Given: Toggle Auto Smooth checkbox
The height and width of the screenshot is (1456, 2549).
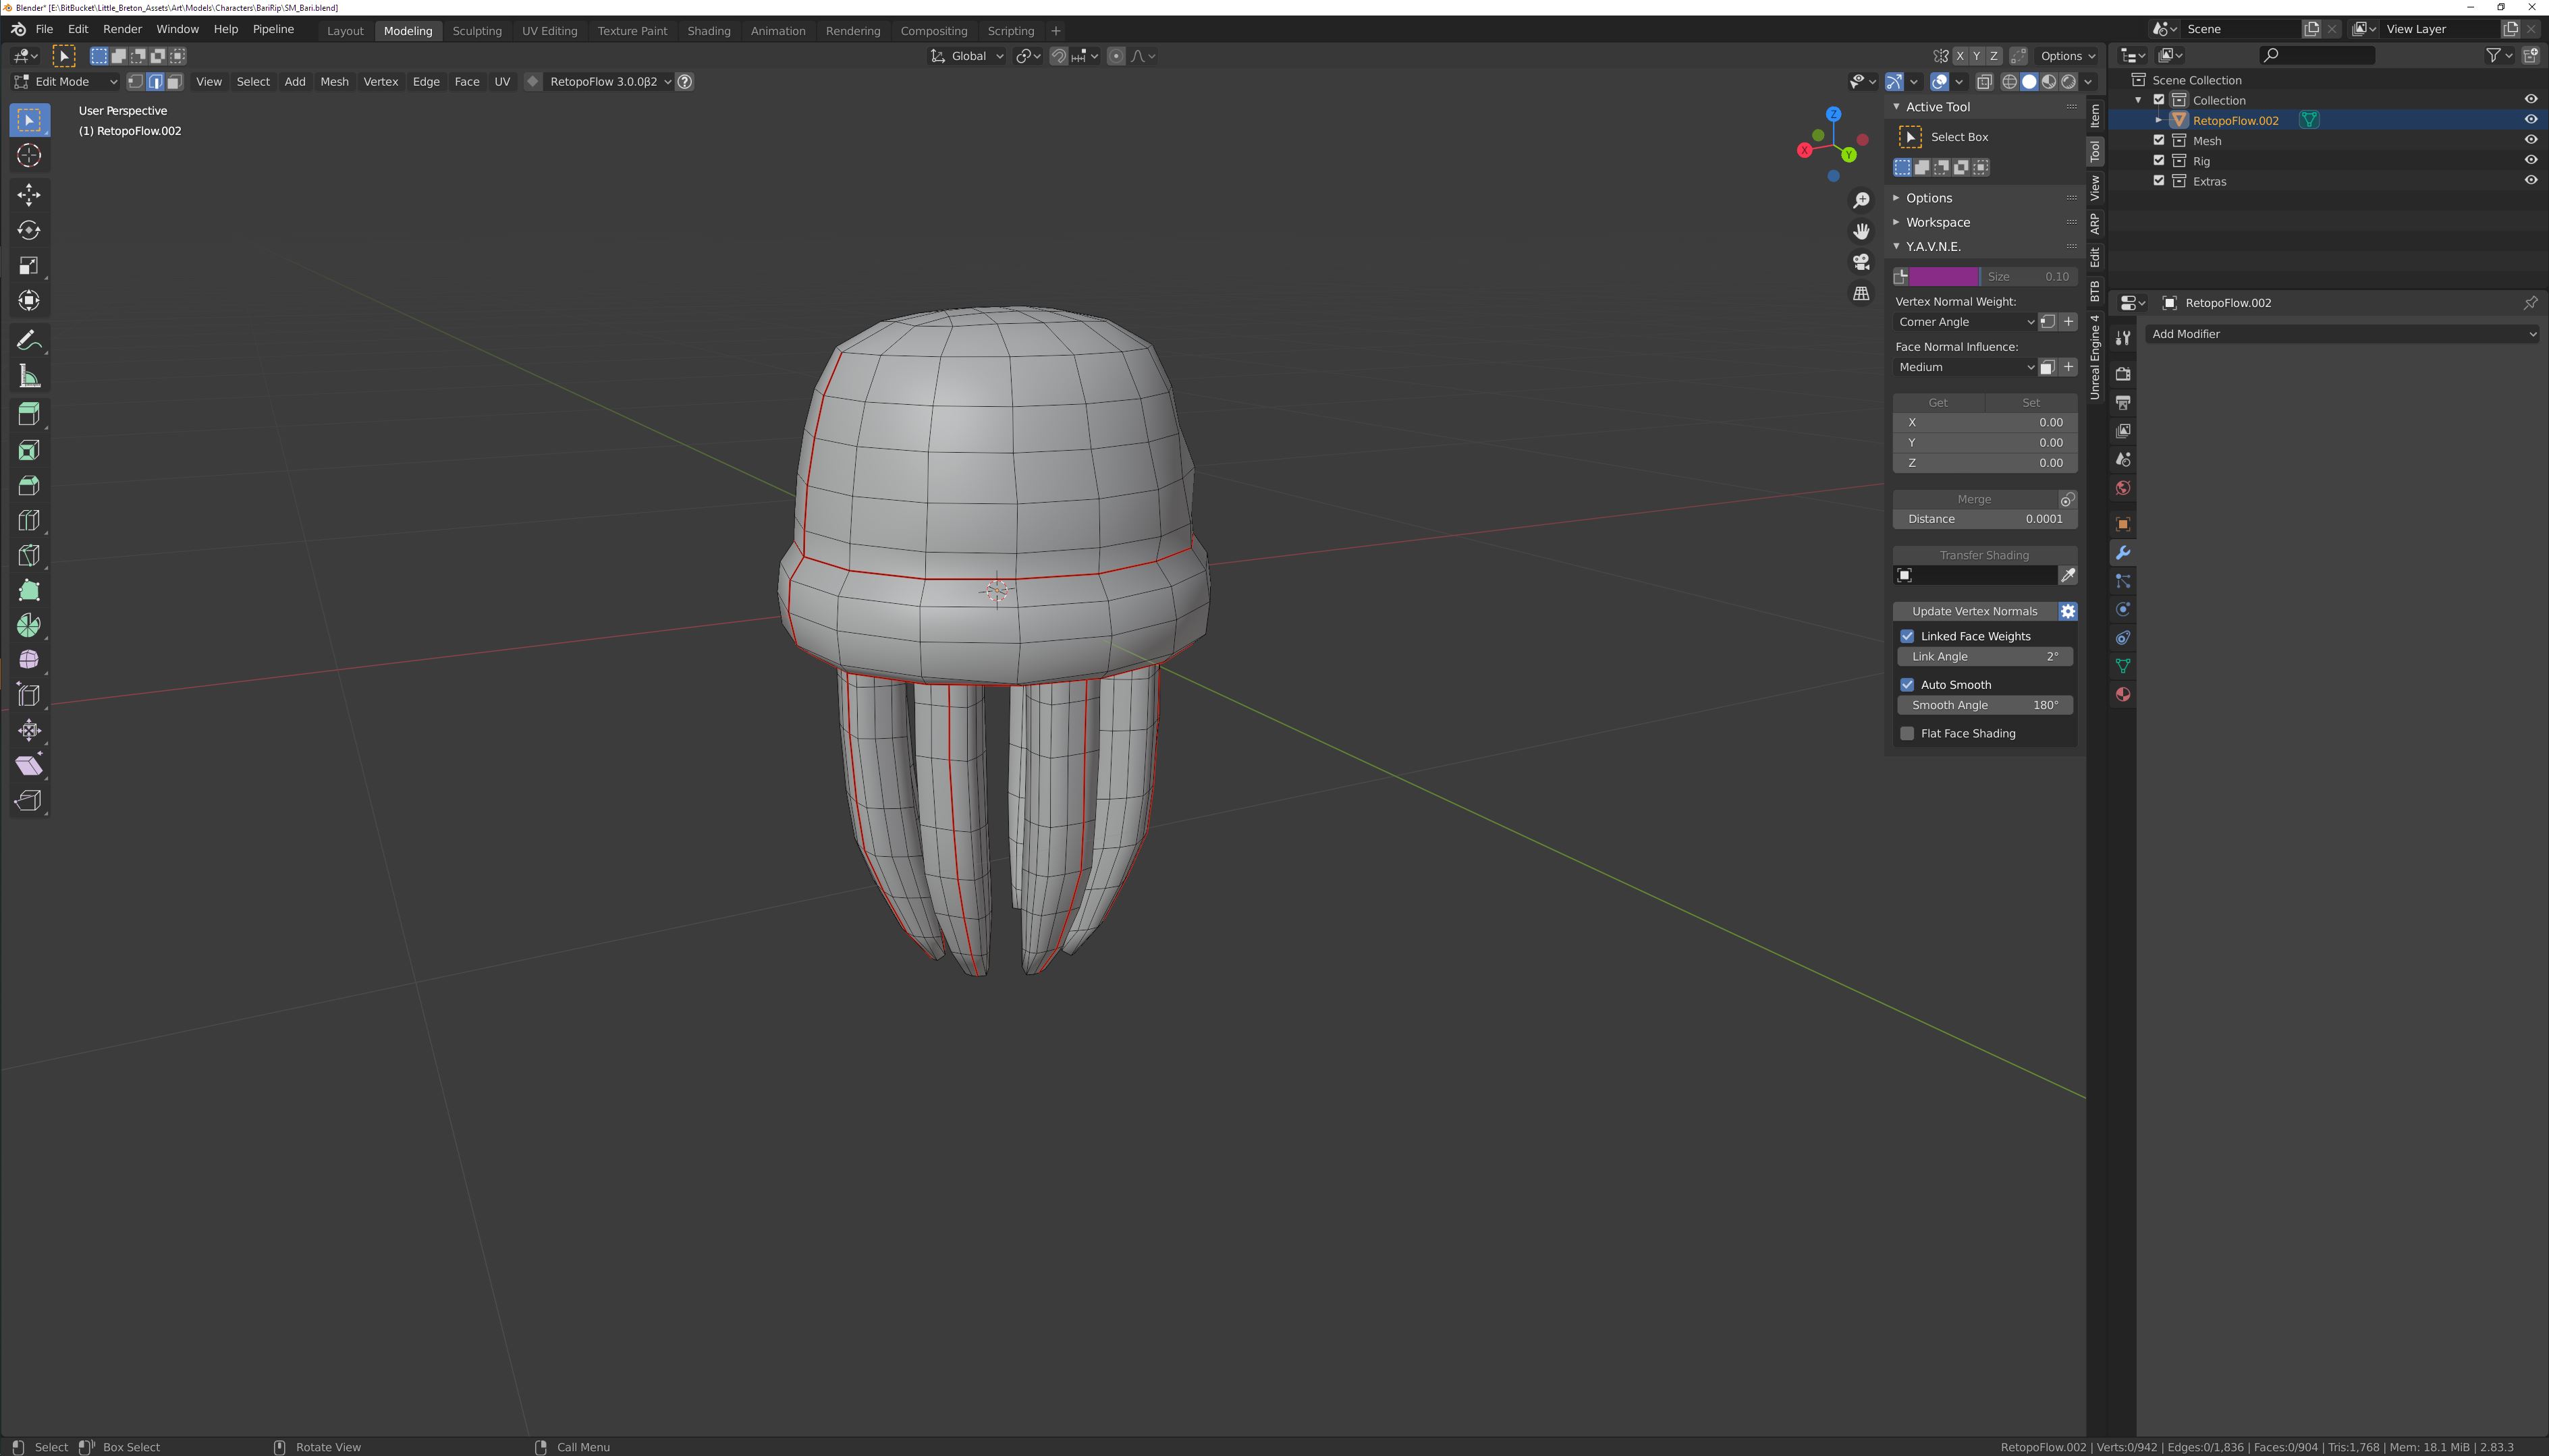Looking at the screenshot, I should (x=1907, y=685).
